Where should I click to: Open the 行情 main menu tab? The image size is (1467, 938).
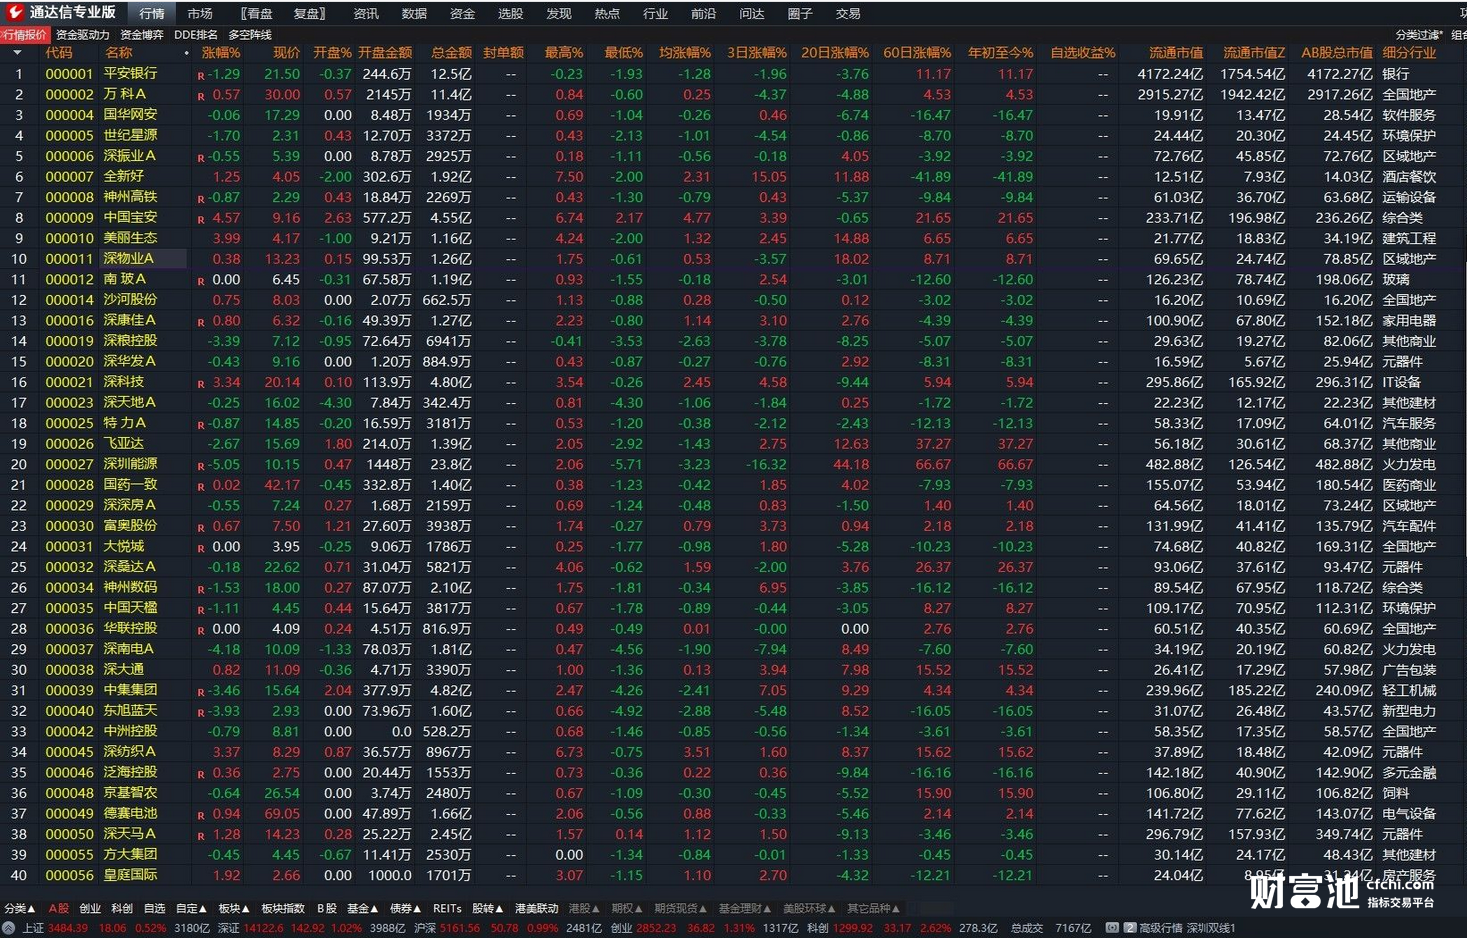[152, 13]
